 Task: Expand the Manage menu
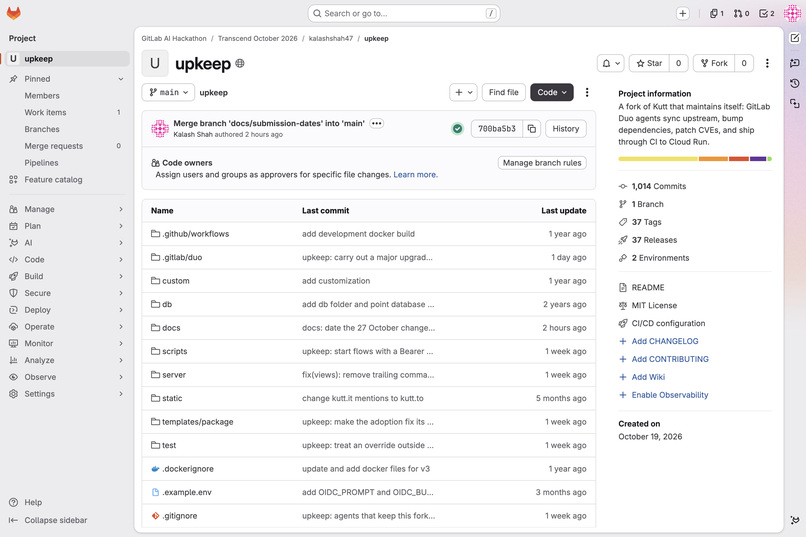pyautogui.click(x=67, y=209)
